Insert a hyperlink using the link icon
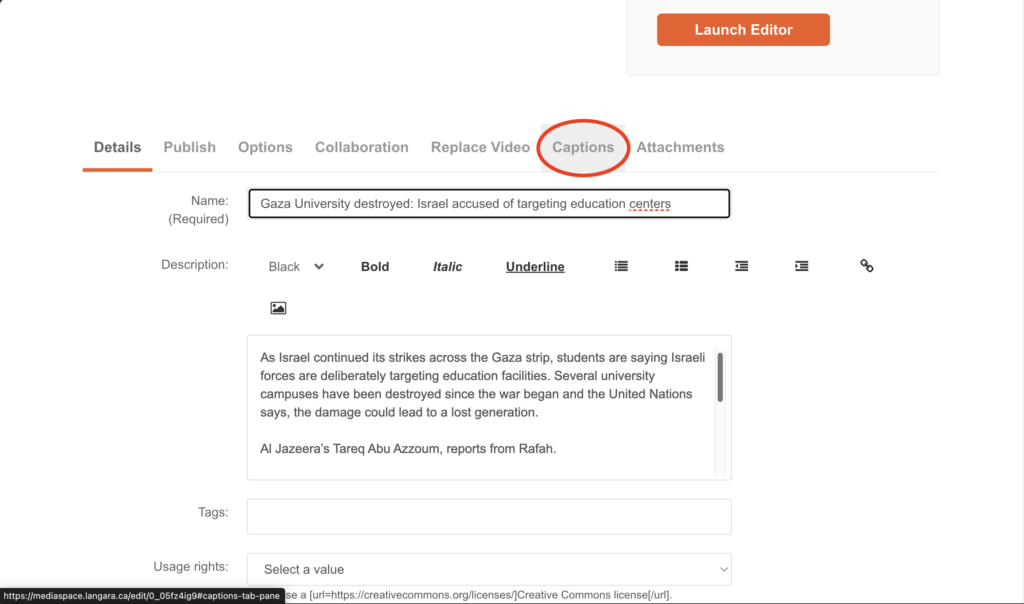This screenshot has height=604, width=1024. coord(866,266)
